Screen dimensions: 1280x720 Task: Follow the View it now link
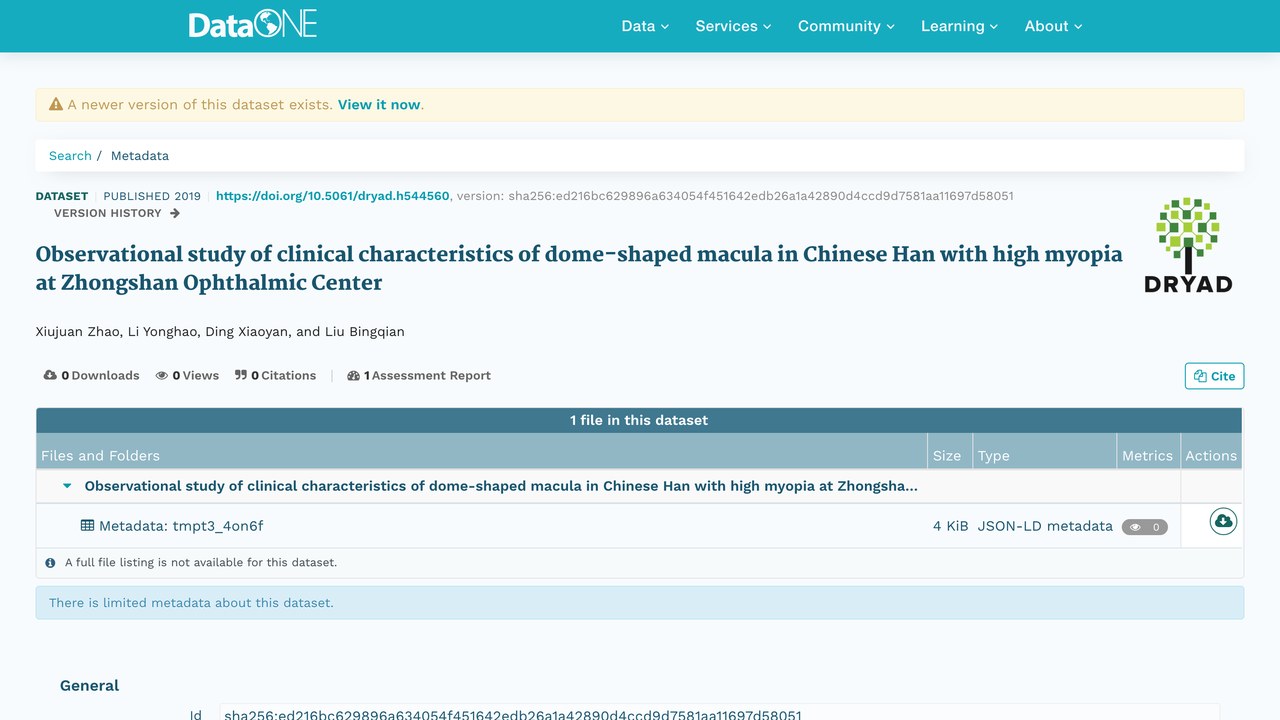point(379,104)
